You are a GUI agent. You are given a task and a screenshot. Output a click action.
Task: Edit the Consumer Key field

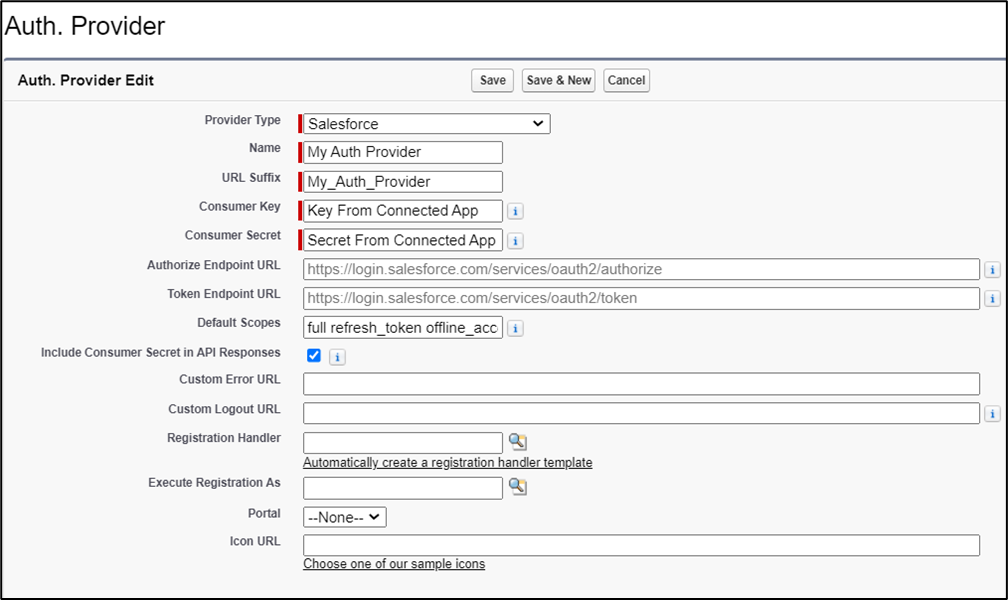pos(403,211)
